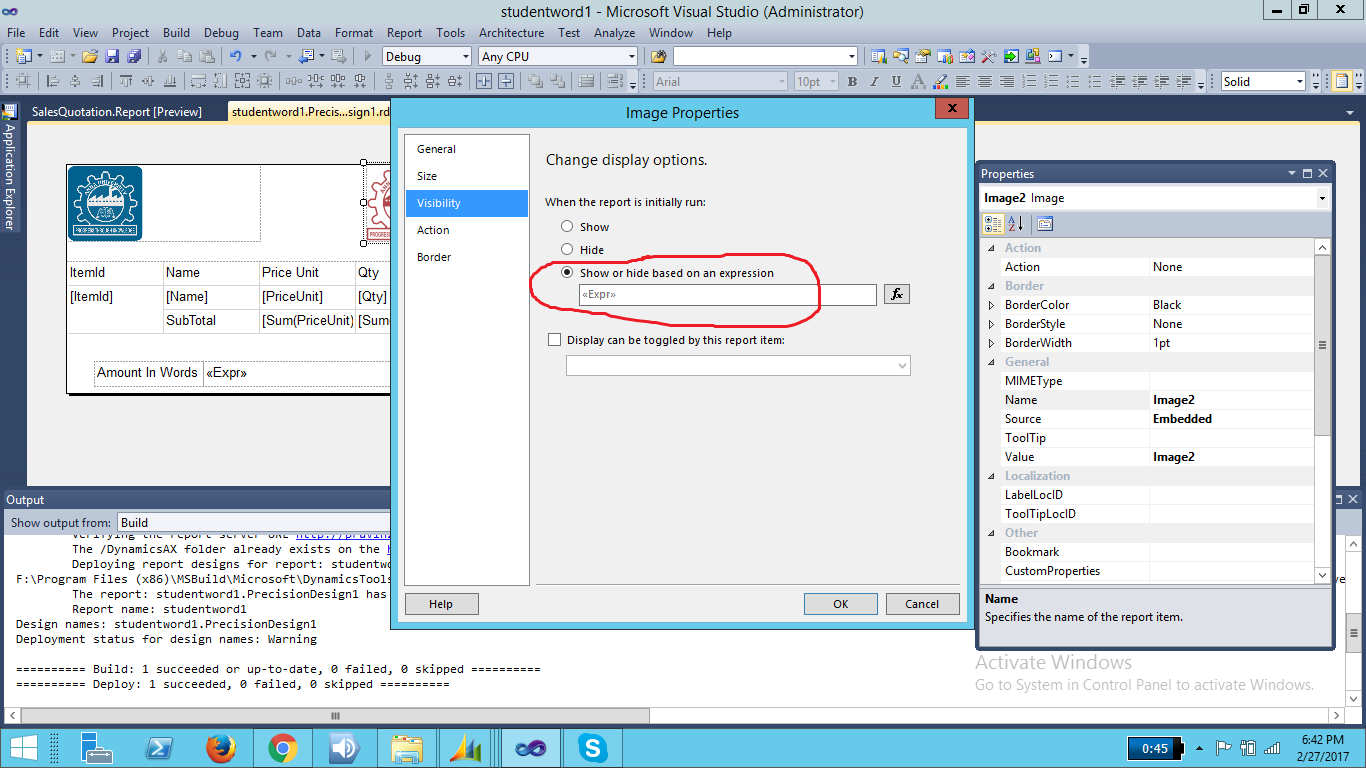The height and width of the screenshot is (768, 1366).
Task: Start debugging with the green play arrow
Action: pyautogui.click(x=366, y=56)
